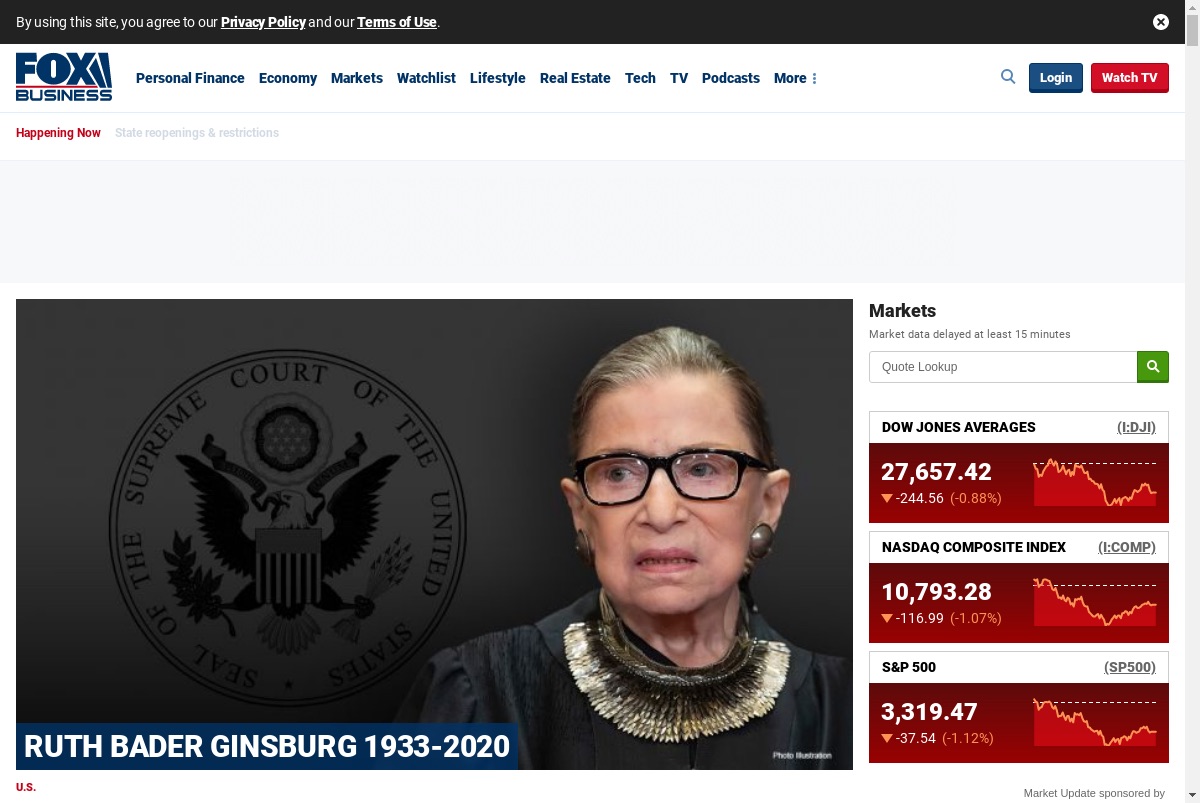Expand the More navigation menu

click(x=795, y=78)
